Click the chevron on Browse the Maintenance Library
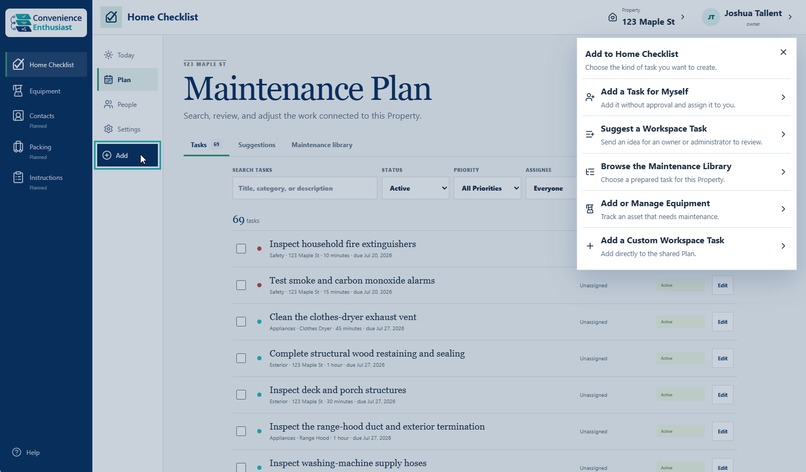The width and height of the screenshot is (806, 472). point(783,172)
